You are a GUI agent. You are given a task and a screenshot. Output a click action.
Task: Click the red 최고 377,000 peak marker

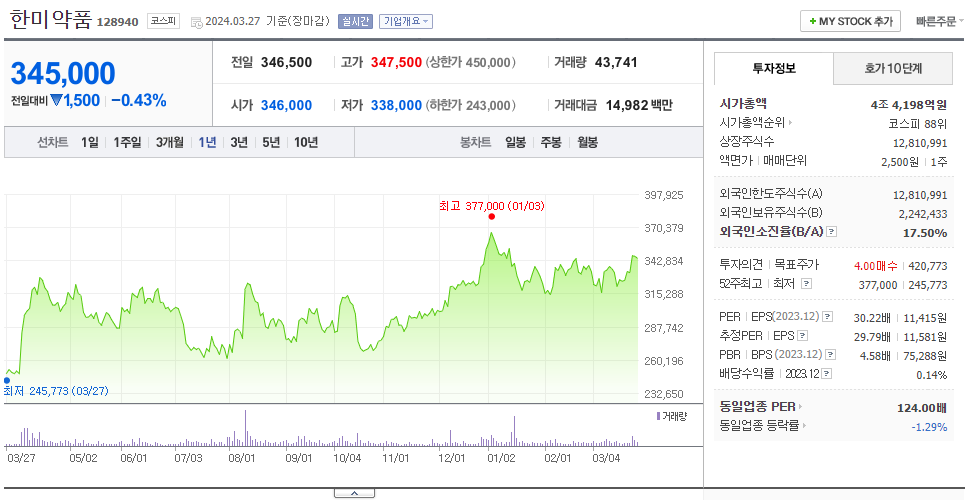click(x=491, y=217)
